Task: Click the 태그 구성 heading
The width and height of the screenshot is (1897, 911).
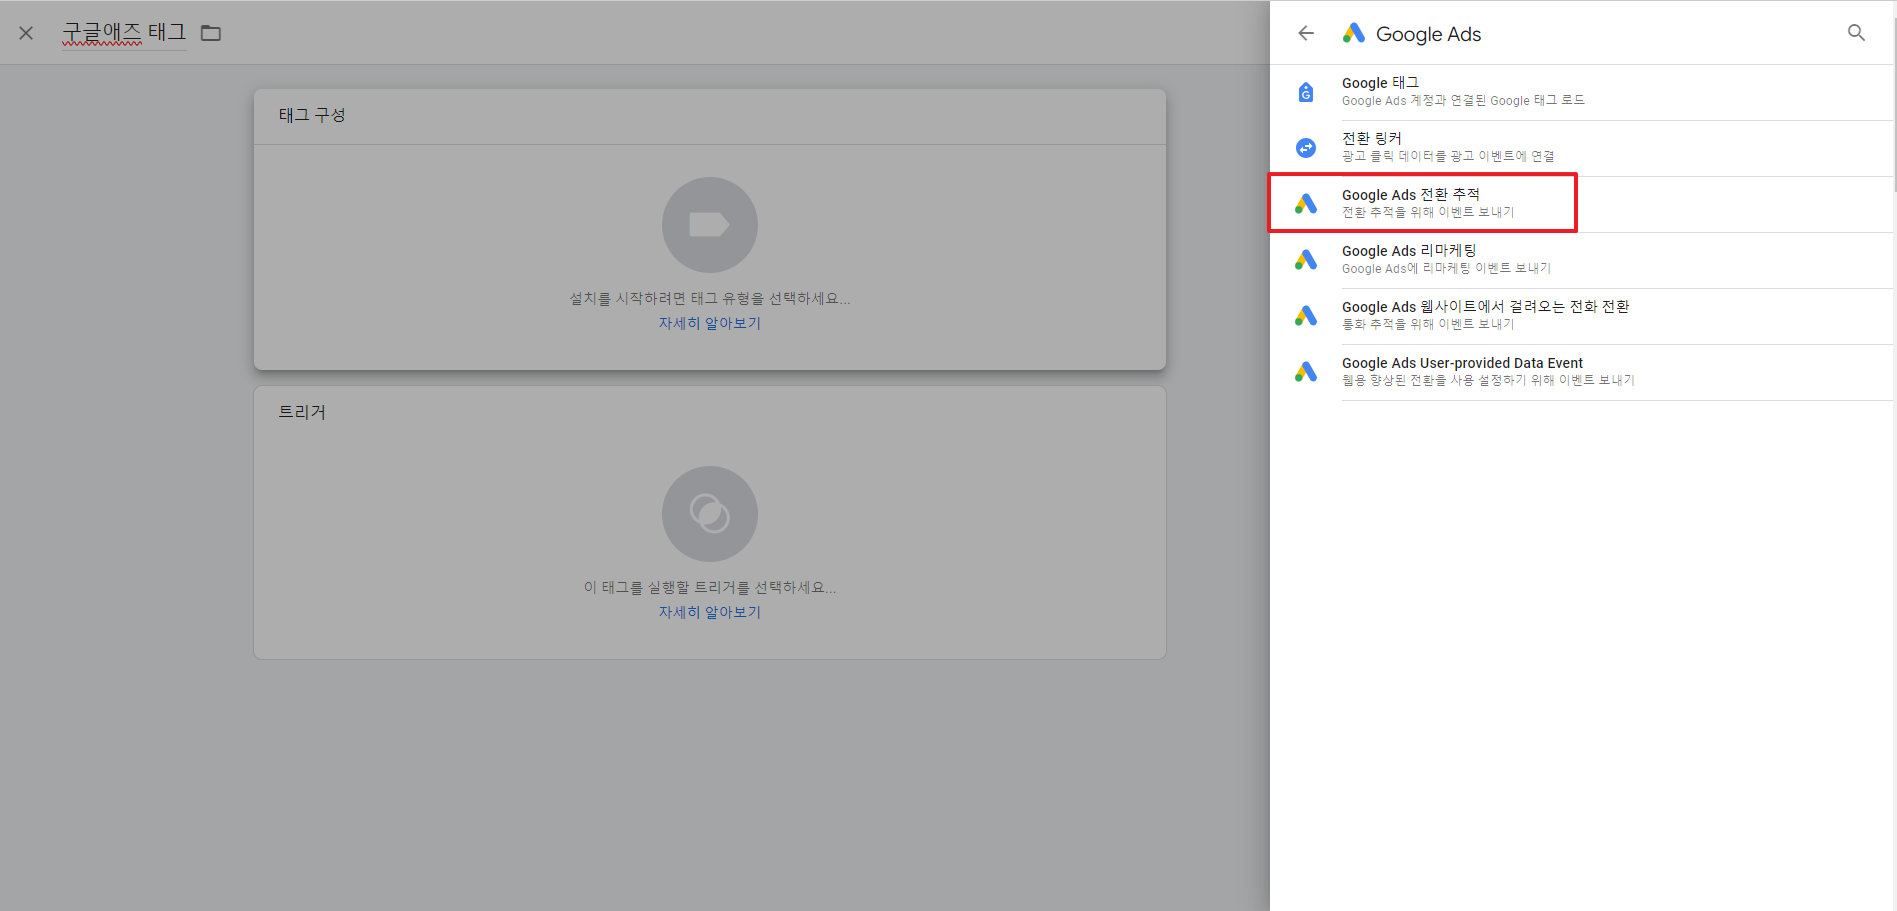Action: (x=312, y=115)
